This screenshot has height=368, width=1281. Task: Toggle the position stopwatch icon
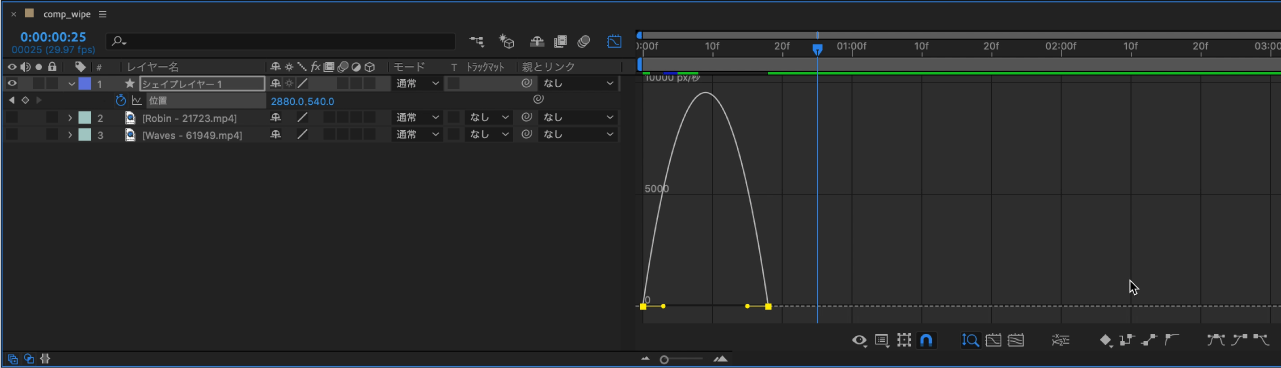pyautogui.click(x=121, y=101)
